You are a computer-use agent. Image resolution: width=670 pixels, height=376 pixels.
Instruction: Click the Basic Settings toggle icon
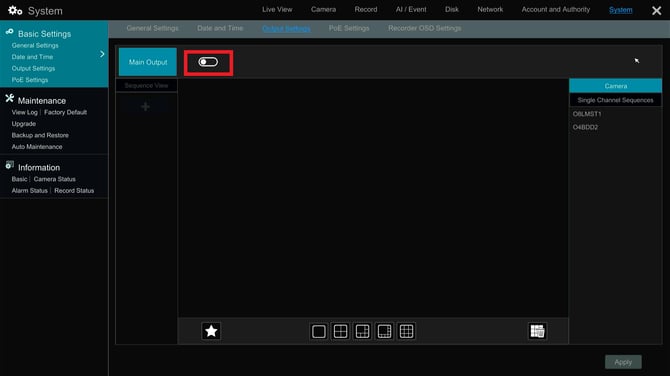pyautogui.click(x=9, y=32)
